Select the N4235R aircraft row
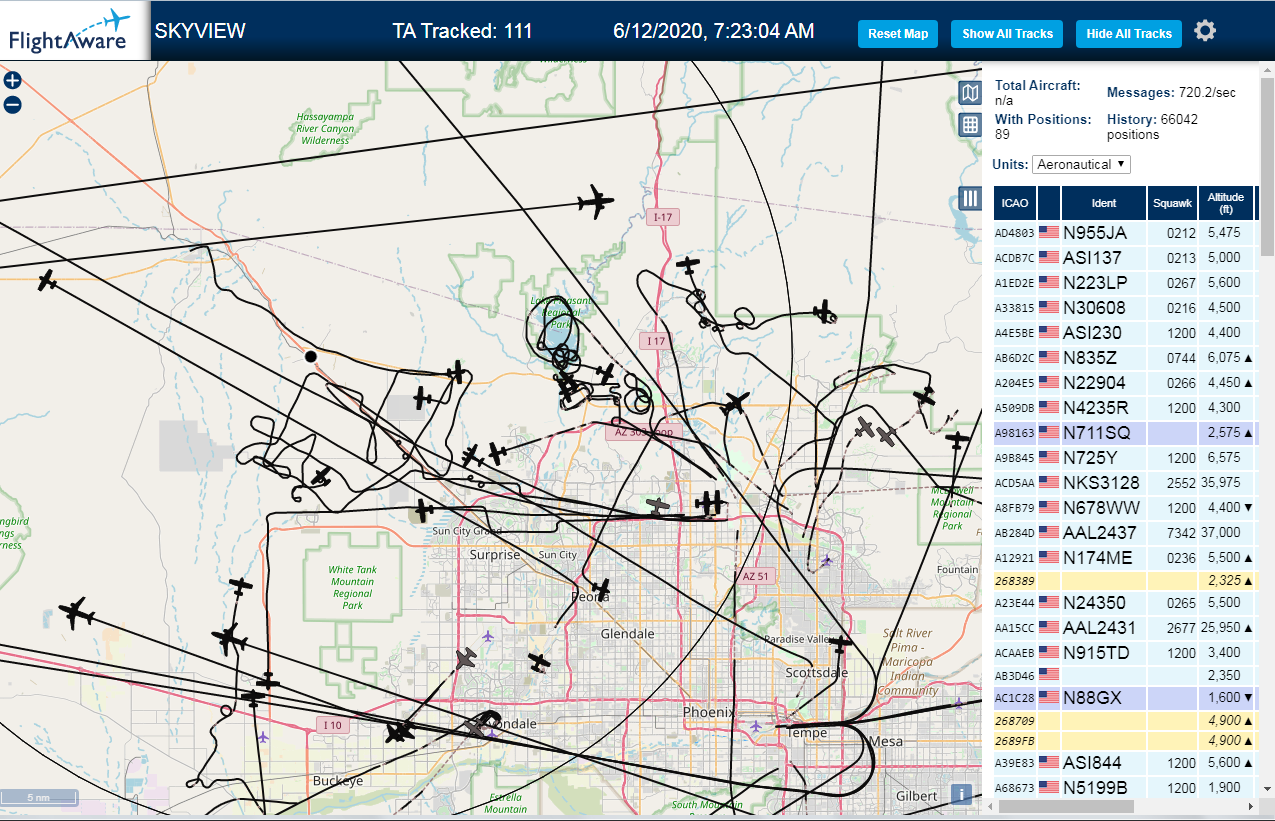Image resolution: width=1275 pixels, height=821 pixels. tap(1125, 408)
